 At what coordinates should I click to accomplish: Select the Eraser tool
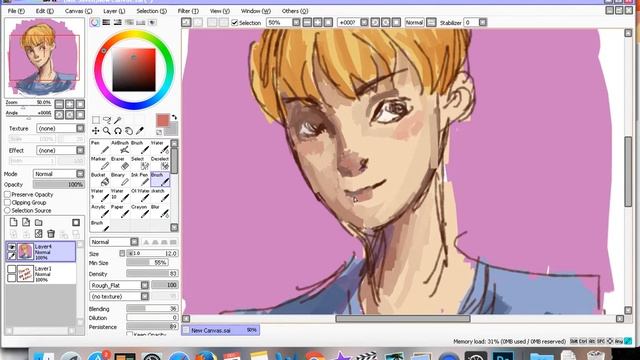[x=120, y=164]
